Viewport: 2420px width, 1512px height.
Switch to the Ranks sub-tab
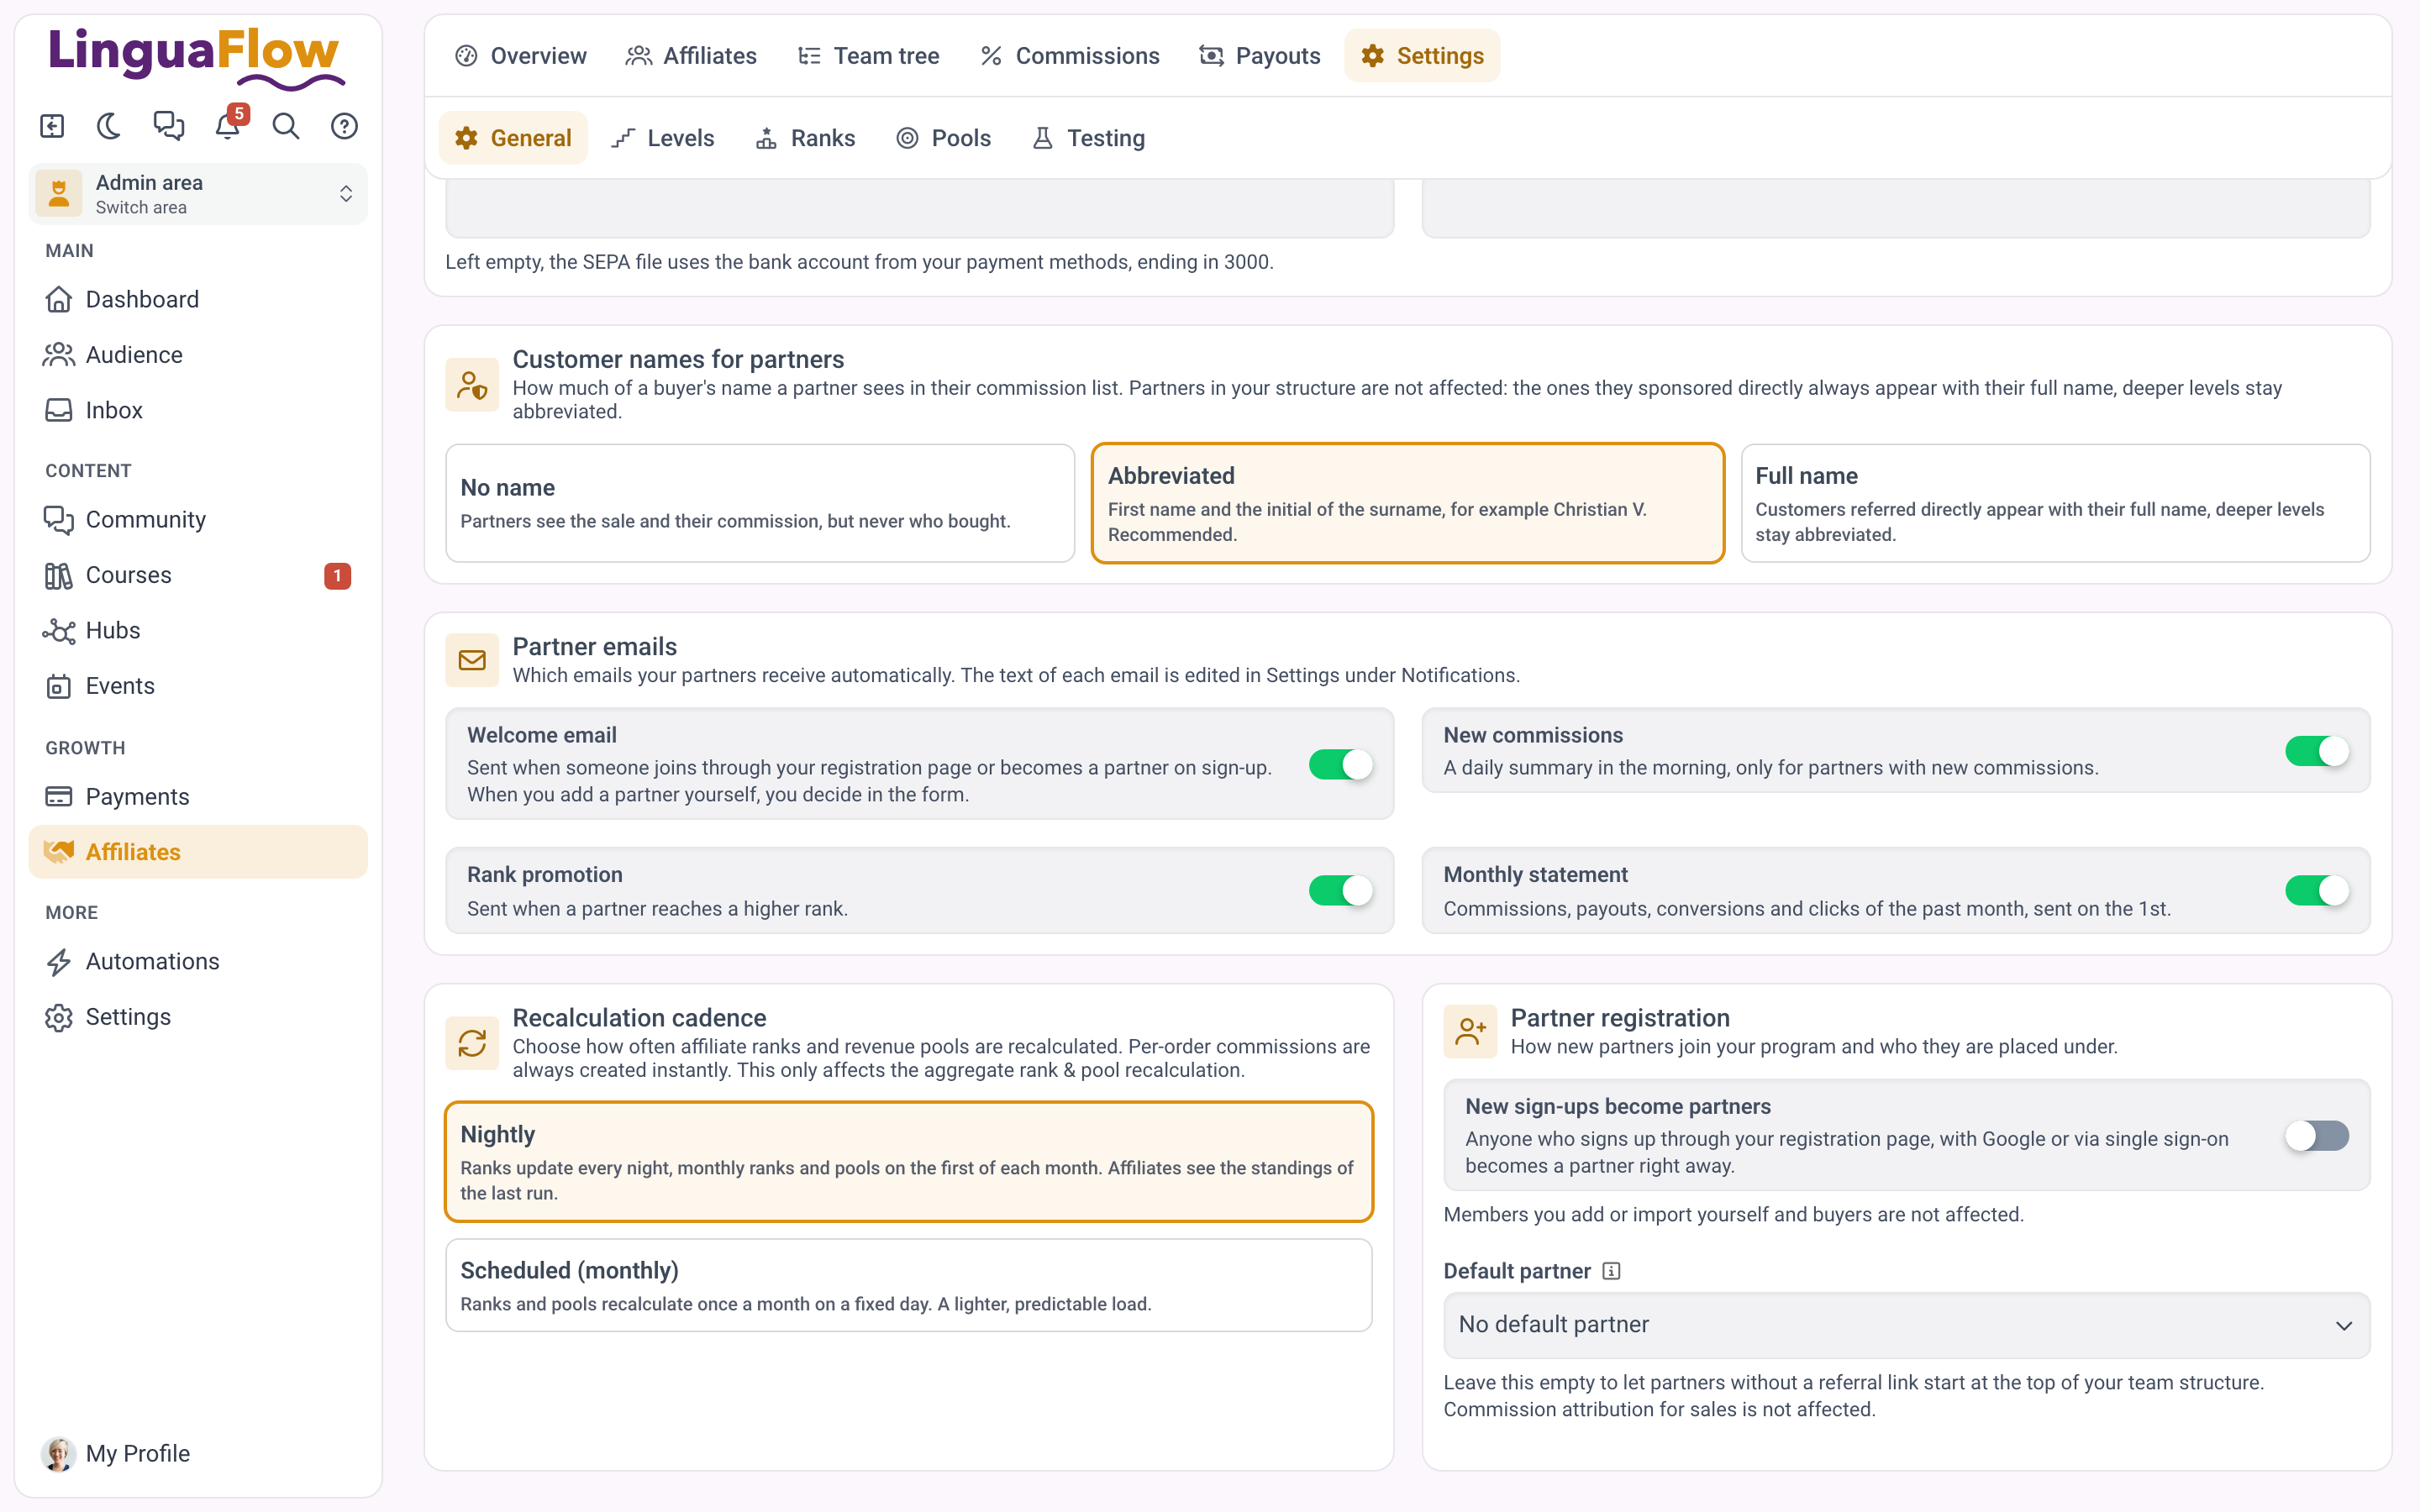pos(806,138)
